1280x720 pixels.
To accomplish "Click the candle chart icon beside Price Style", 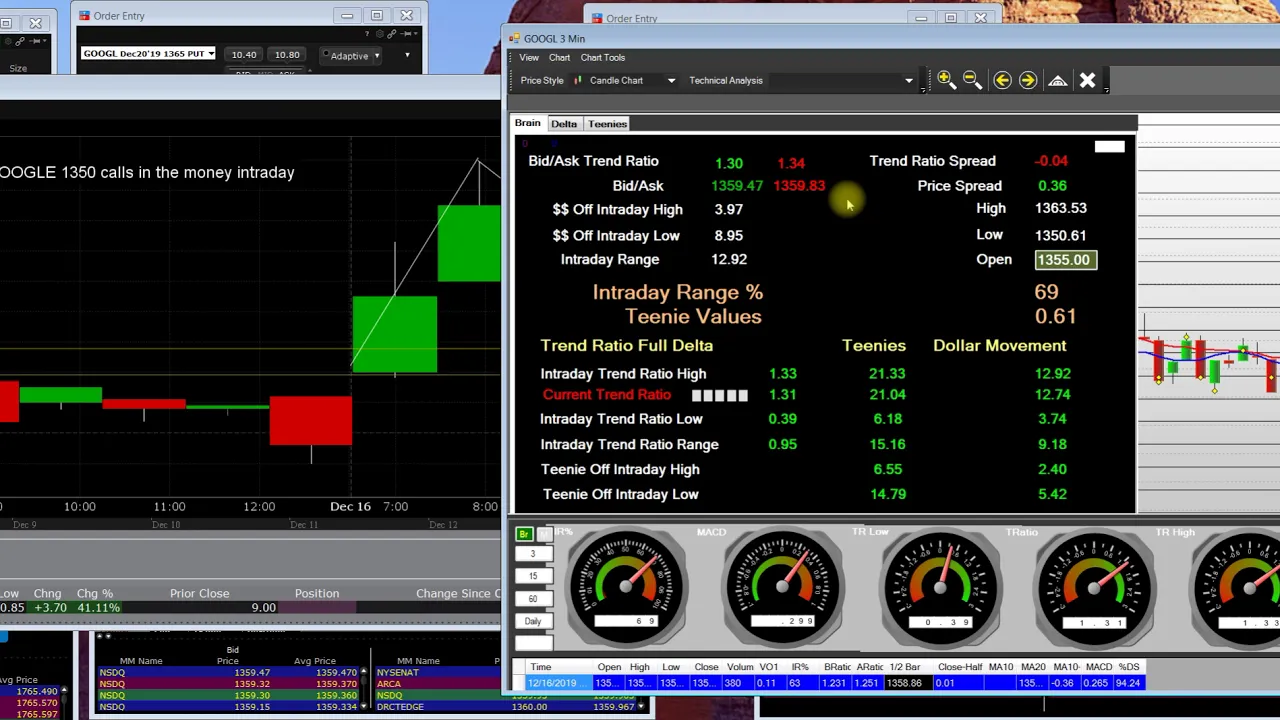I will click(x=577, y=80).
